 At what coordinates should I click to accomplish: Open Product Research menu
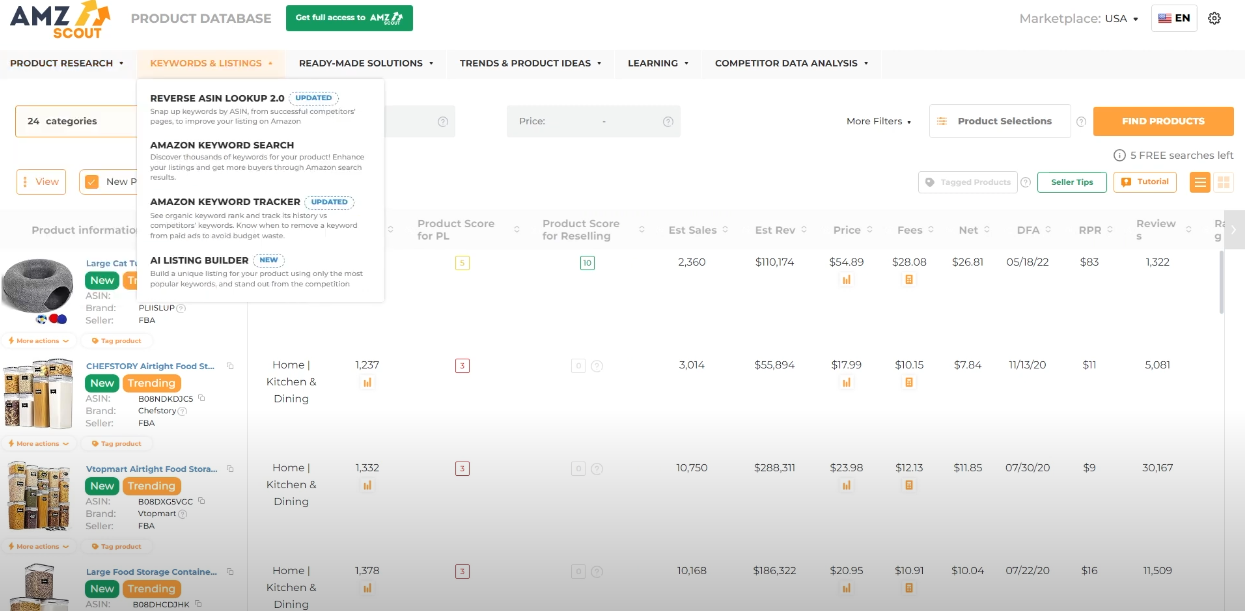(x=67, y=63)
